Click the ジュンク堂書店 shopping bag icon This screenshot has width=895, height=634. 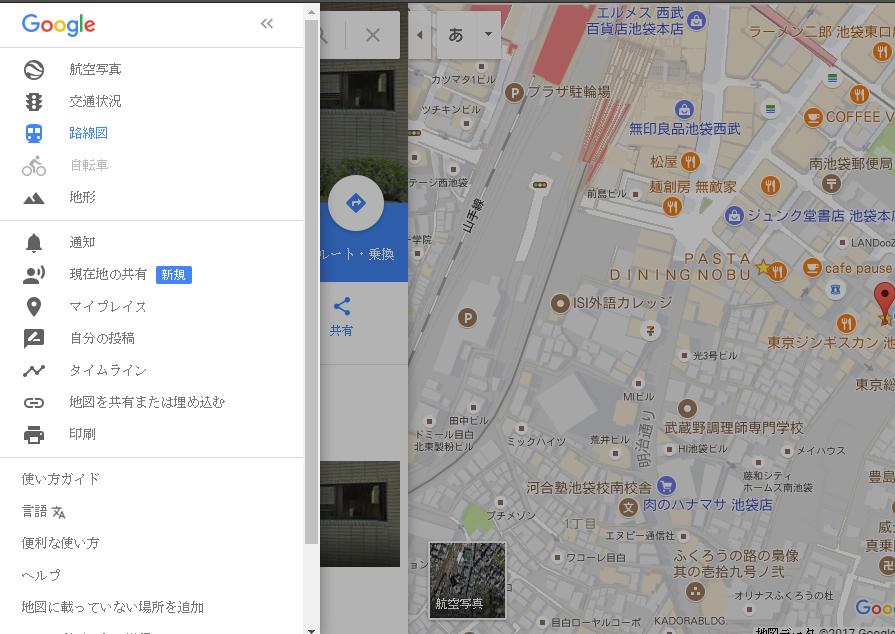click(x=734, y=216)
